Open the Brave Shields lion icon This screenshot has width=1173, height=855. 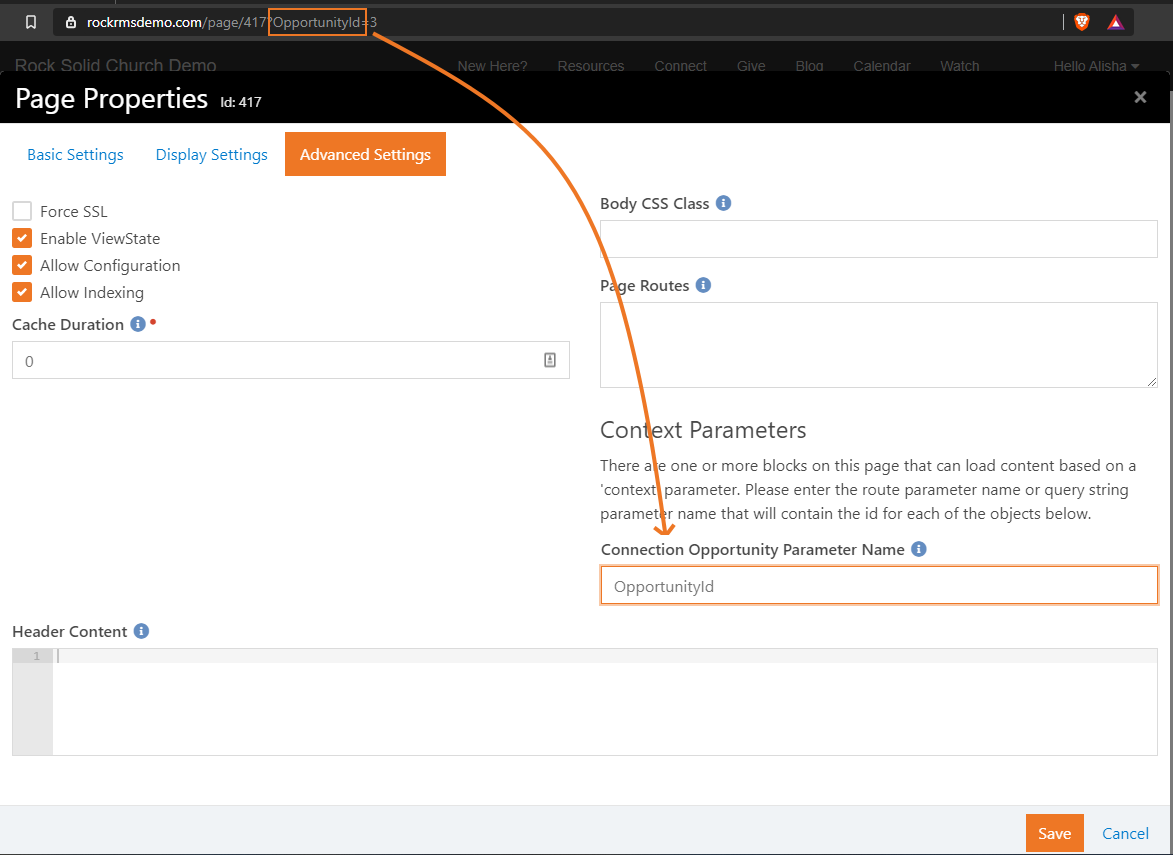click(1081, 22)
